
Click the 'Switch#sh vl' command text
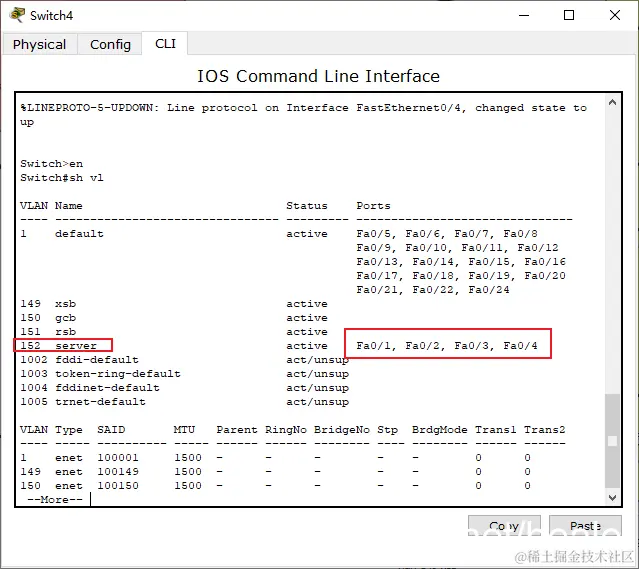(62, 178)
